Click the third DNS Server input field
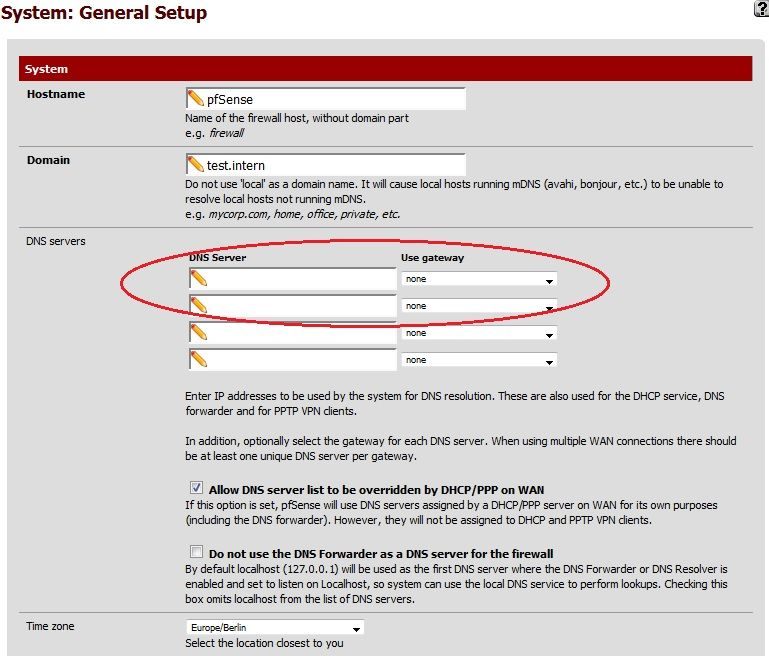The height and width of the screenshot is (656, 769). [x=293, y=333]
